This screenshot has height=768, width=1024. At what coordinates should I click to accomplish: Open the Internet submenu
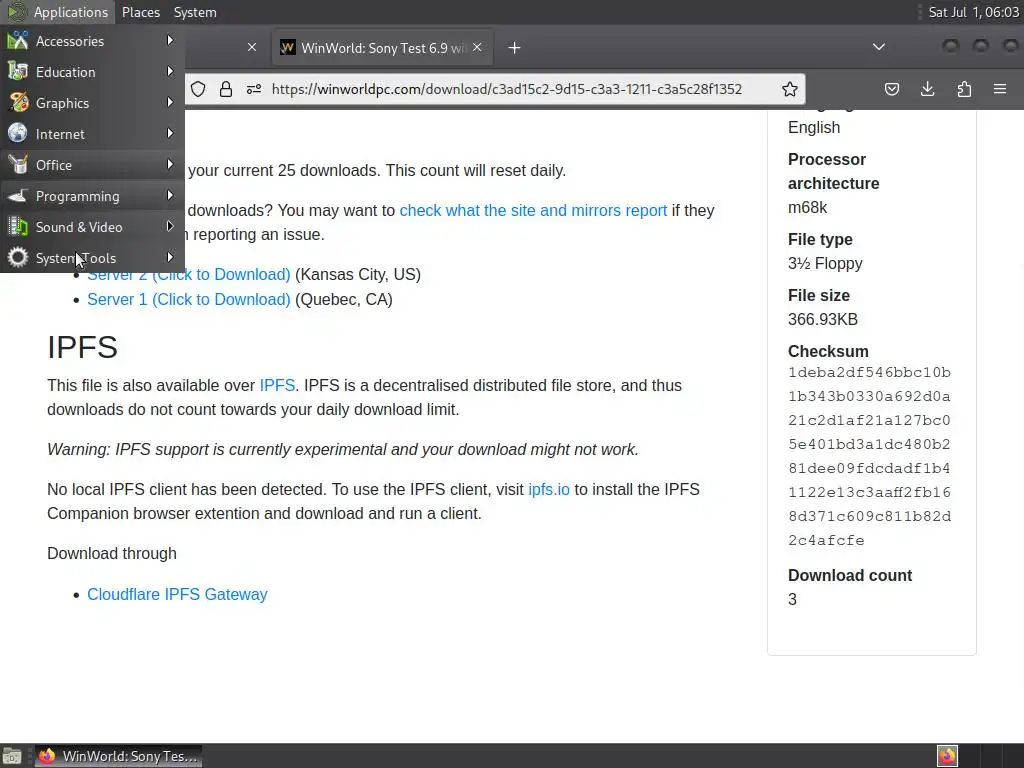(x=92, y=134)
